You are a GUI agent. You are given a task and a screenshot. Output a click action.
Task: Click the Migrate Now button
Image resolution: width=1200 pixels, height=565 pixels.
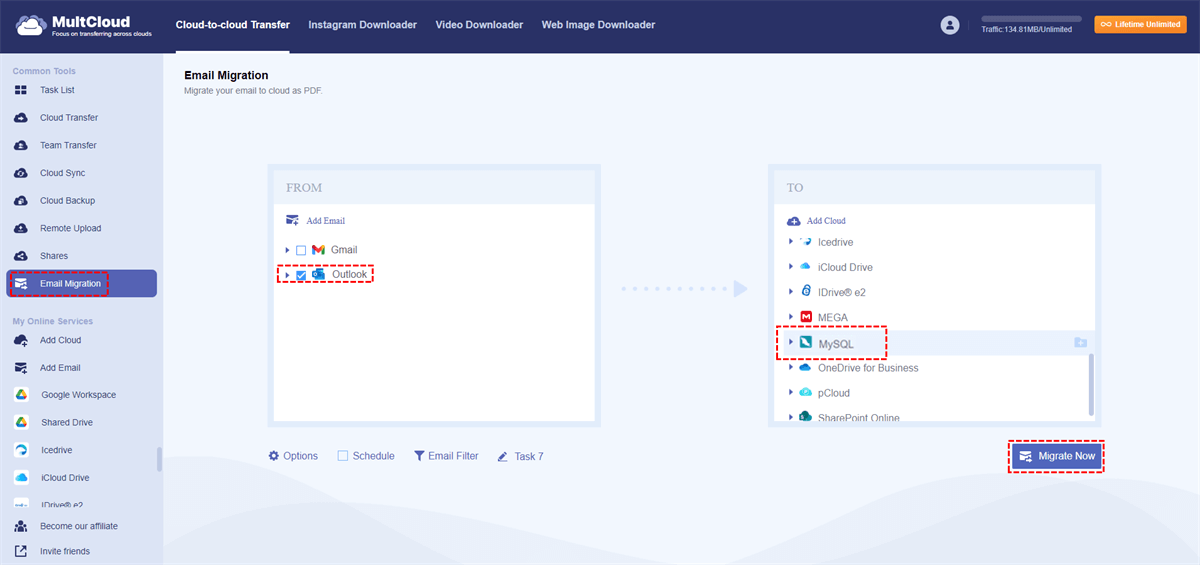point(1056,456)
